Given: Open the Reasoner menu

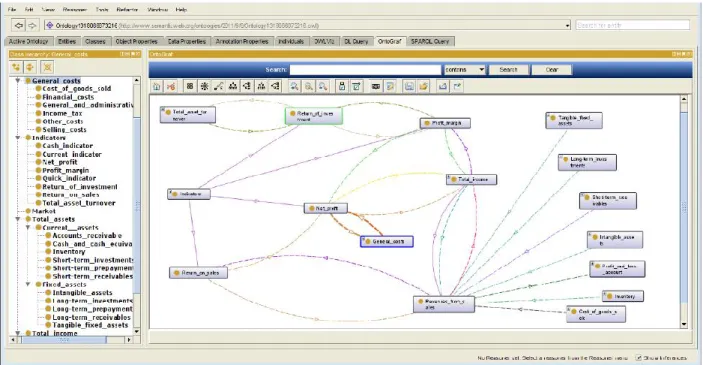Looking at the screenshot, I should 75,9.
